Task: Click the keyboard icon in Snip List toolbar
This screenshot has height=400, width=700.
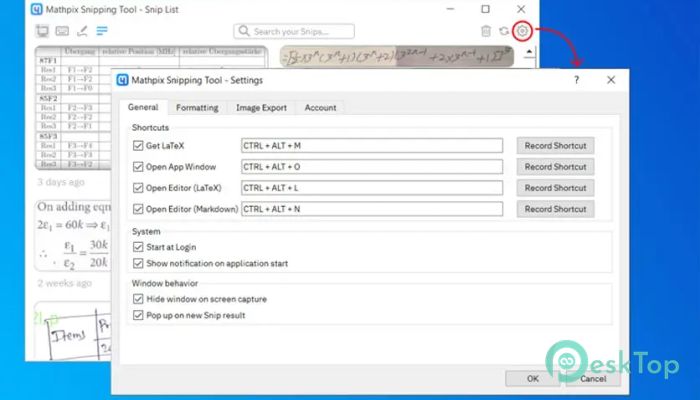Action: click(x=62, y=31)
